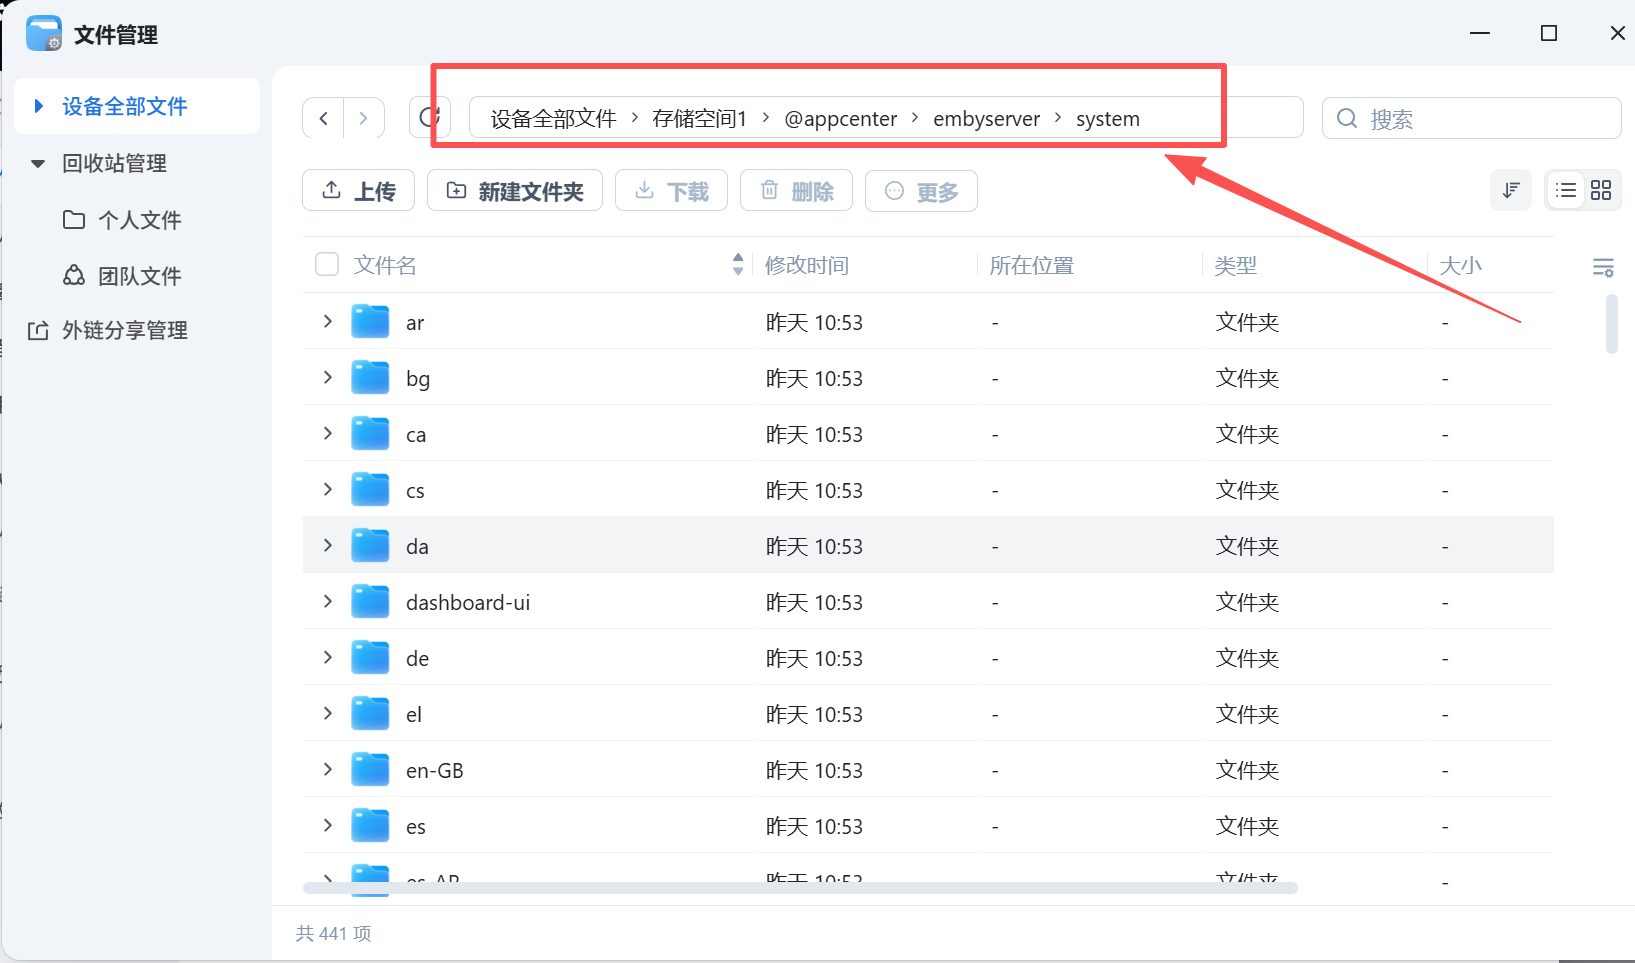The height and width of the screenshot is (963, 1635).
Task: Click the 下载 download button
Action: (x=671, y=190)
